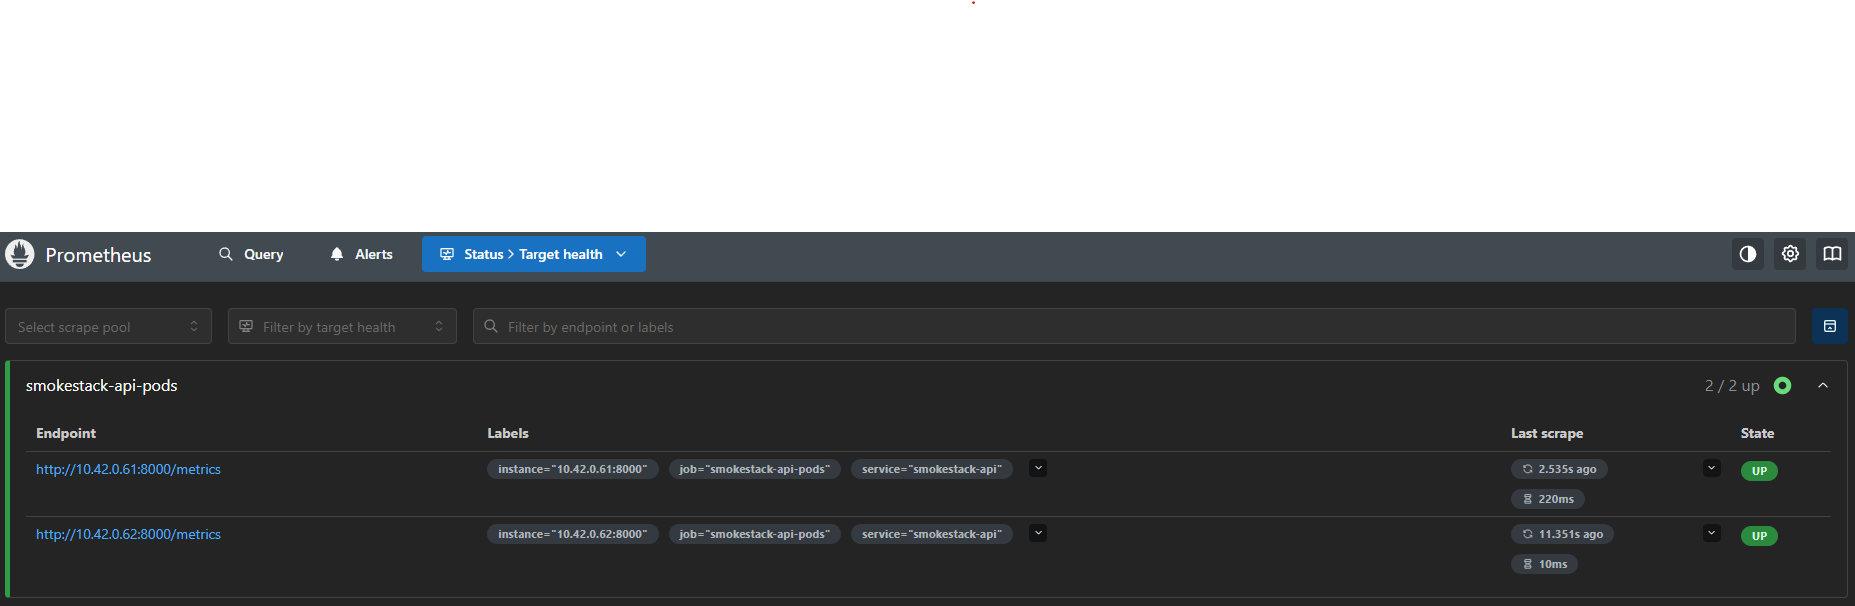Screen dimensions: 1855x606
Task: Click the 10ms scrape duration badge
Action: (x=1544, y=564)
